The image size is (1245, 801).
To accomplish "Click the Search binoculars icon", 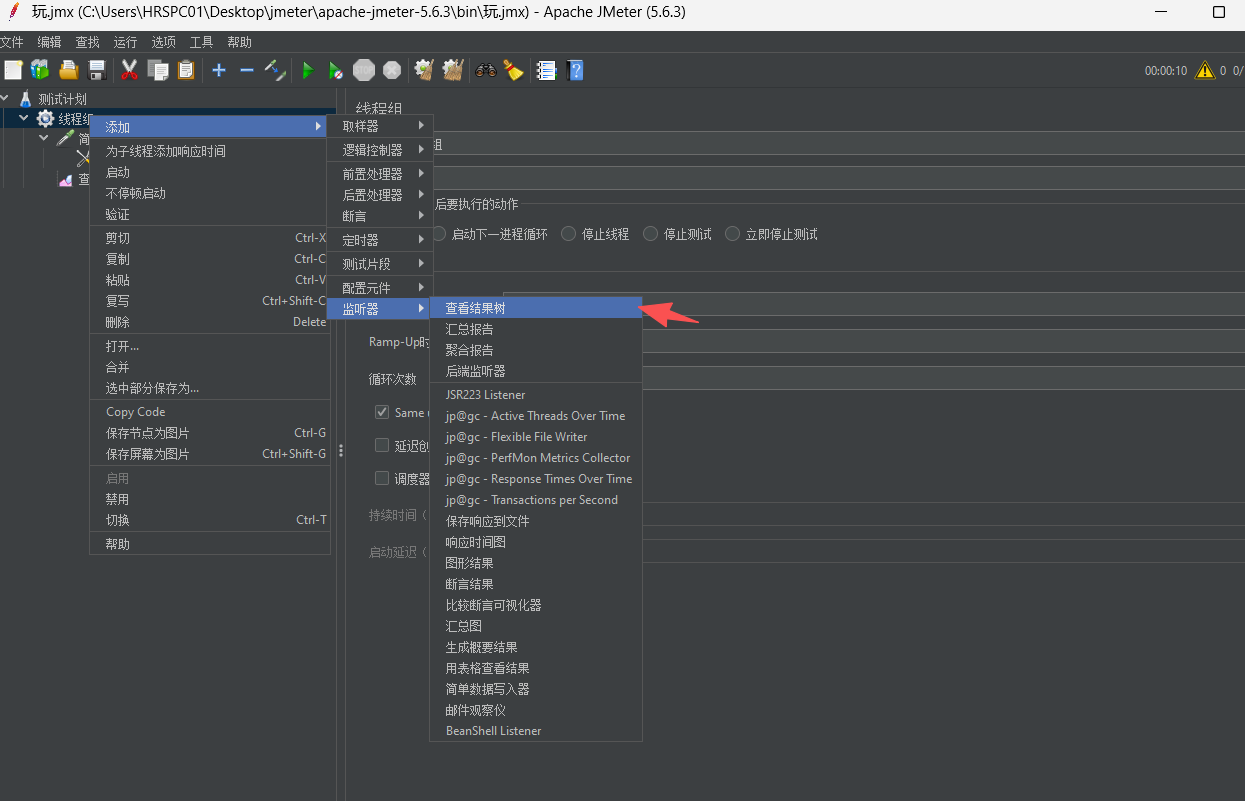I will [486, 70].
